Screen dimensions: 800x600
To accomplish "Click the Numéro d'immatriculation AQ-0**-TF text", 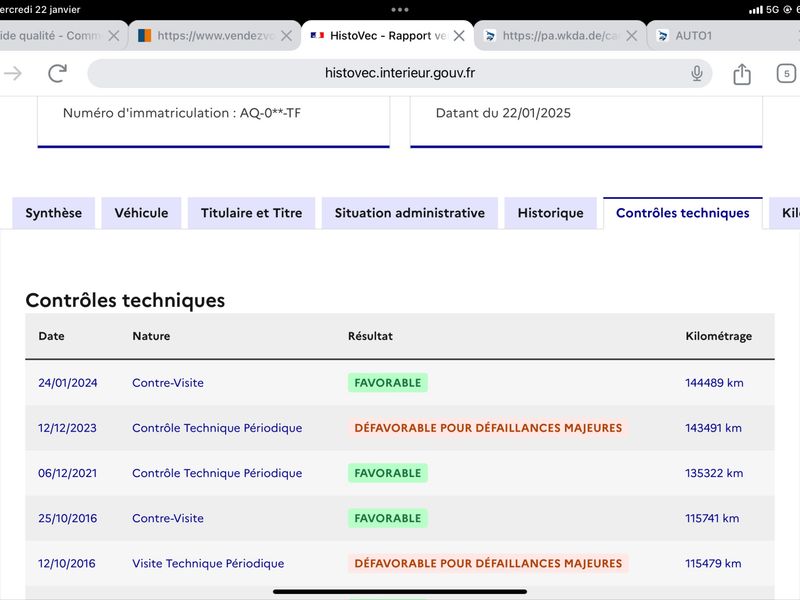I will pos(182,113).
